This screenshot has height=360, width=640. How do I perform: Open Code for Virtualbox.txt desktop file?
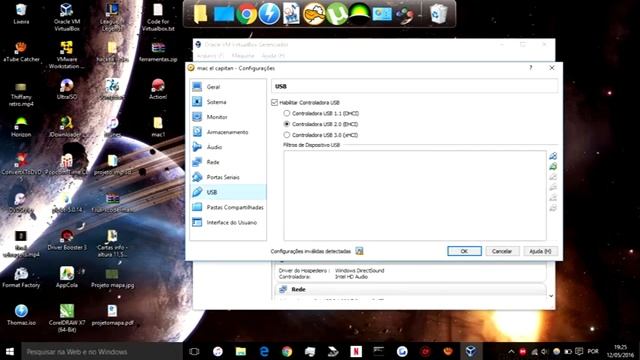coord(158,17)
